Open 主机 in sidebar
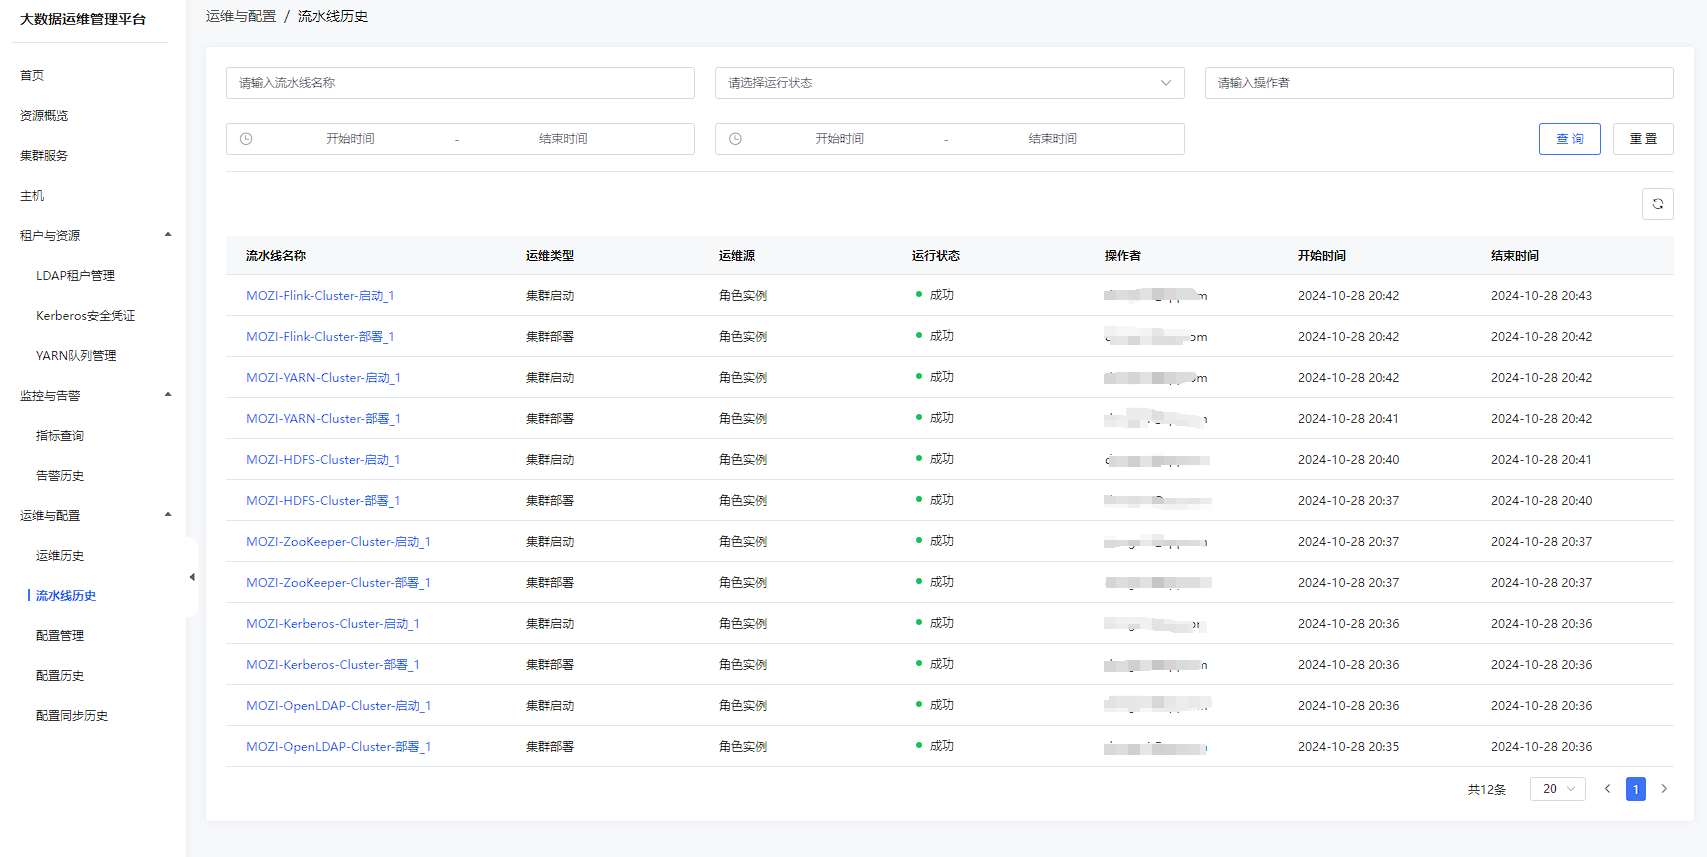1707x857 pixels. click(x=32, y=195)
